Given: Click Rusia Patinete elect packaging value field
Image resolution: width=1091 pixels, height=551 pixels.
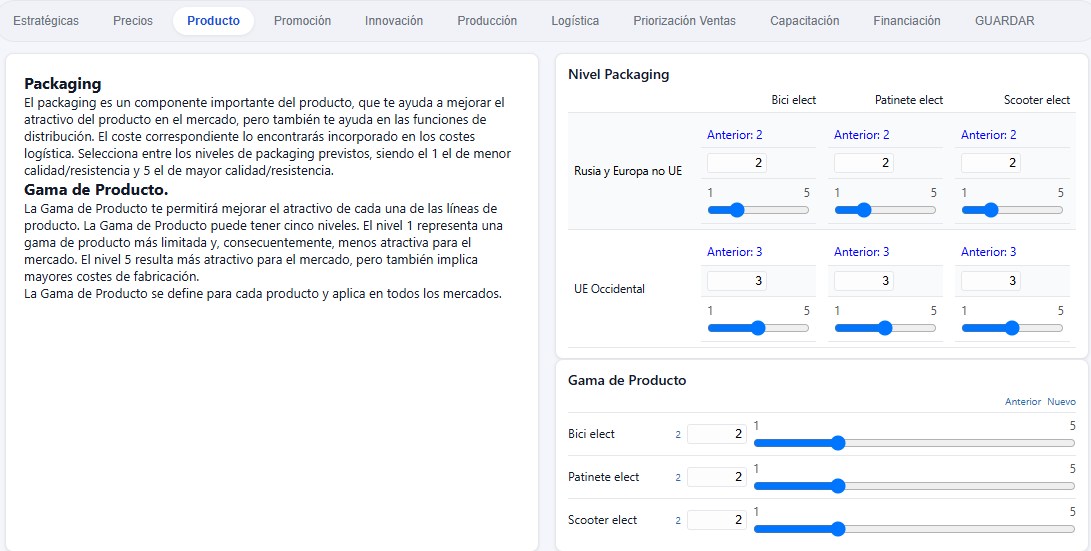Looking at the screenshot, I should (863, 163).
